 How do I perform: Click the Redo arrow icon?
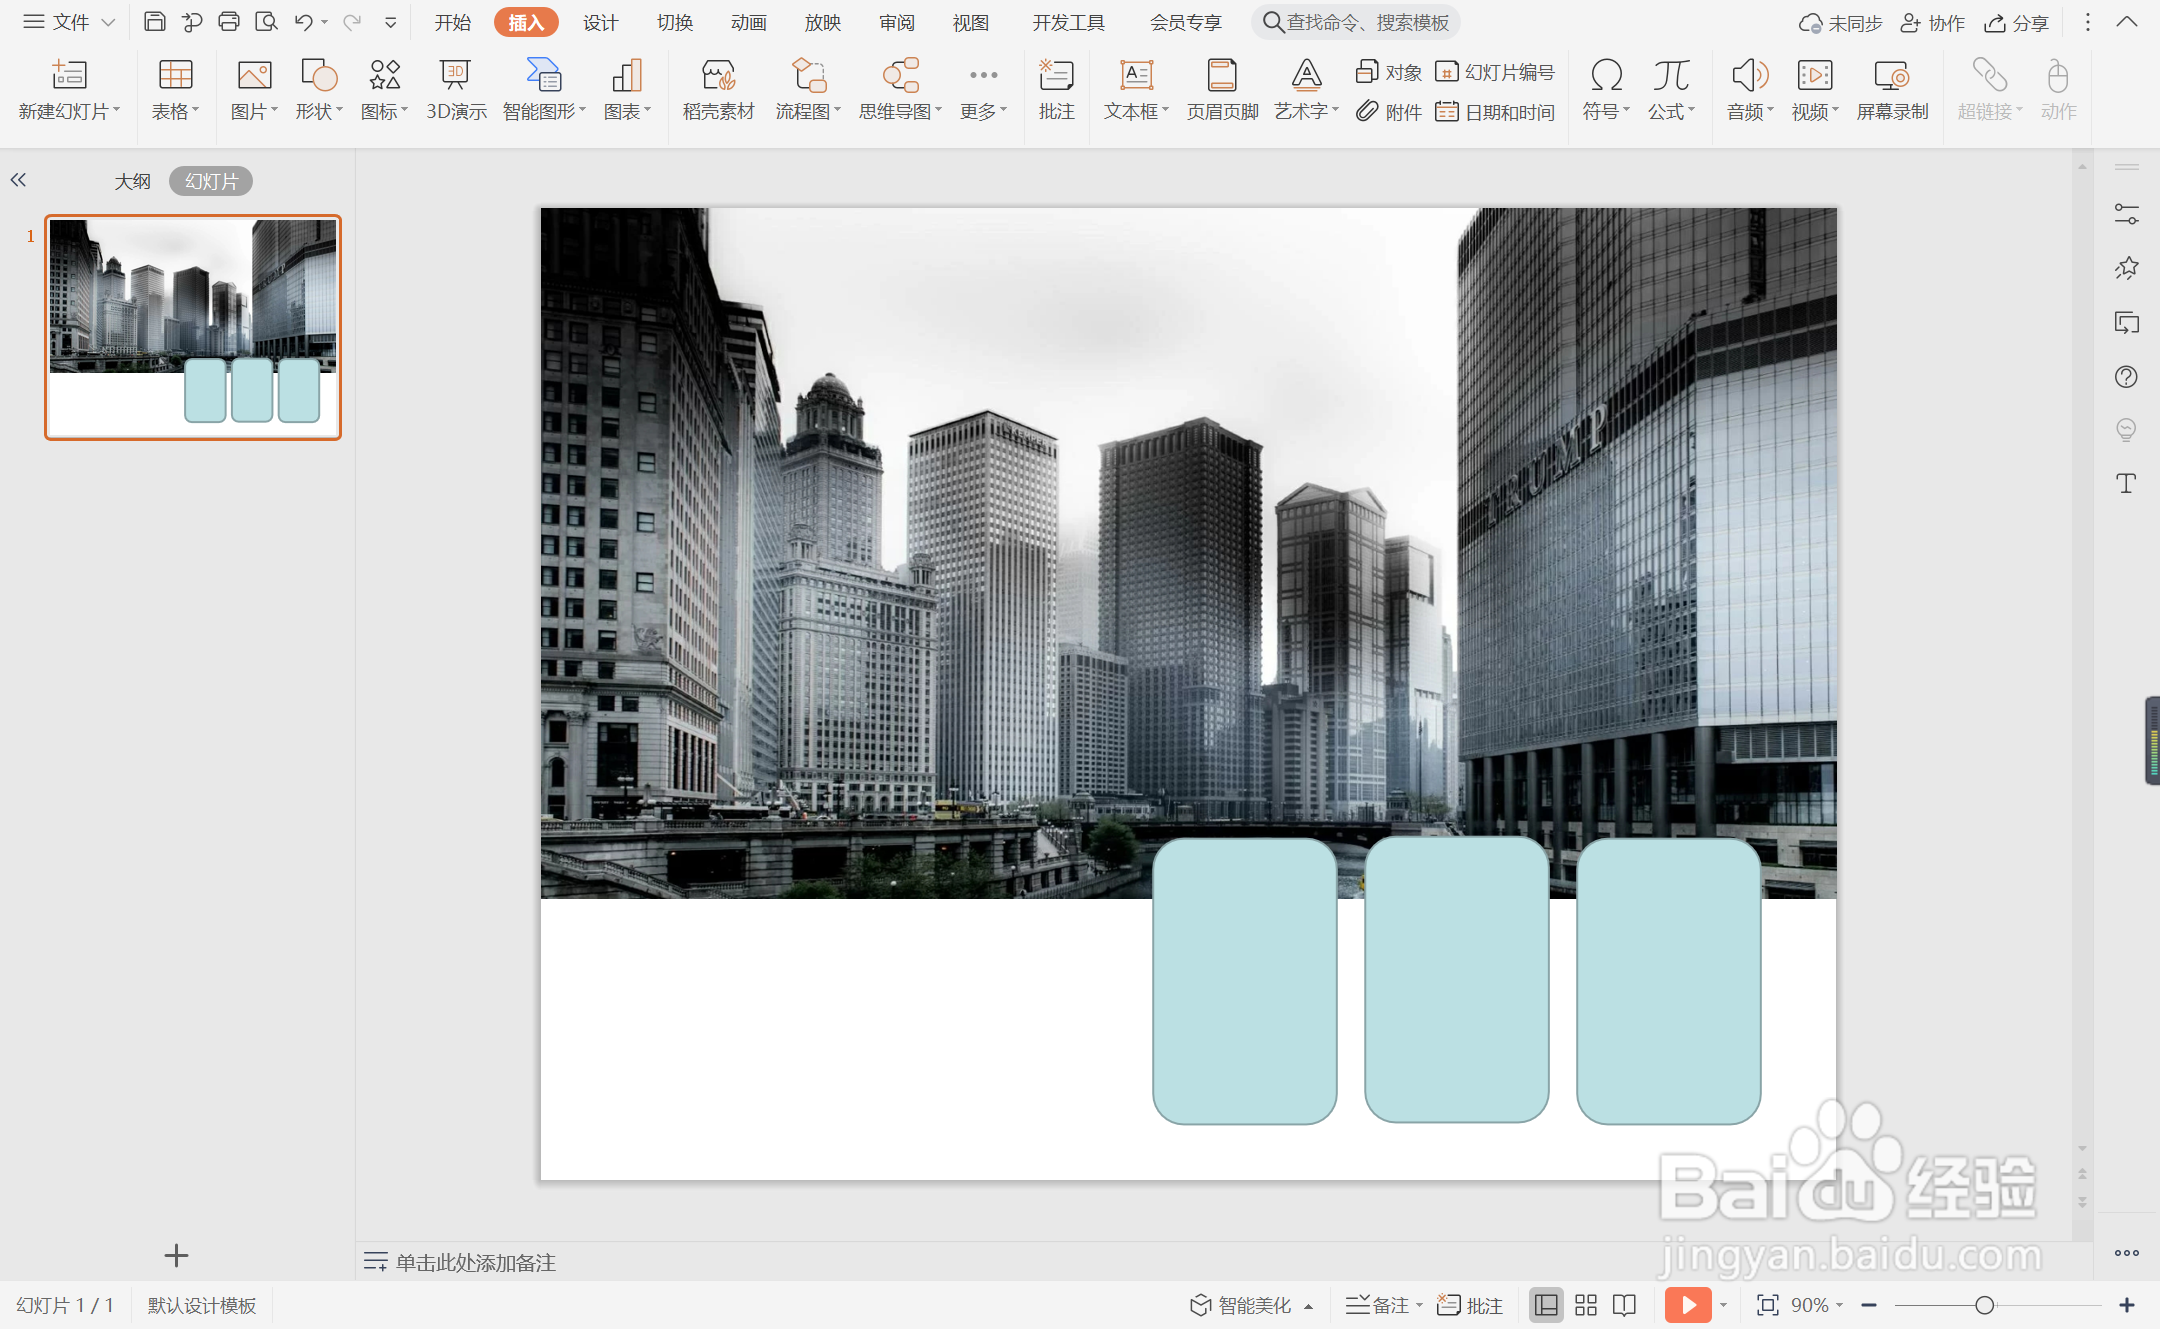coord(352,22)
